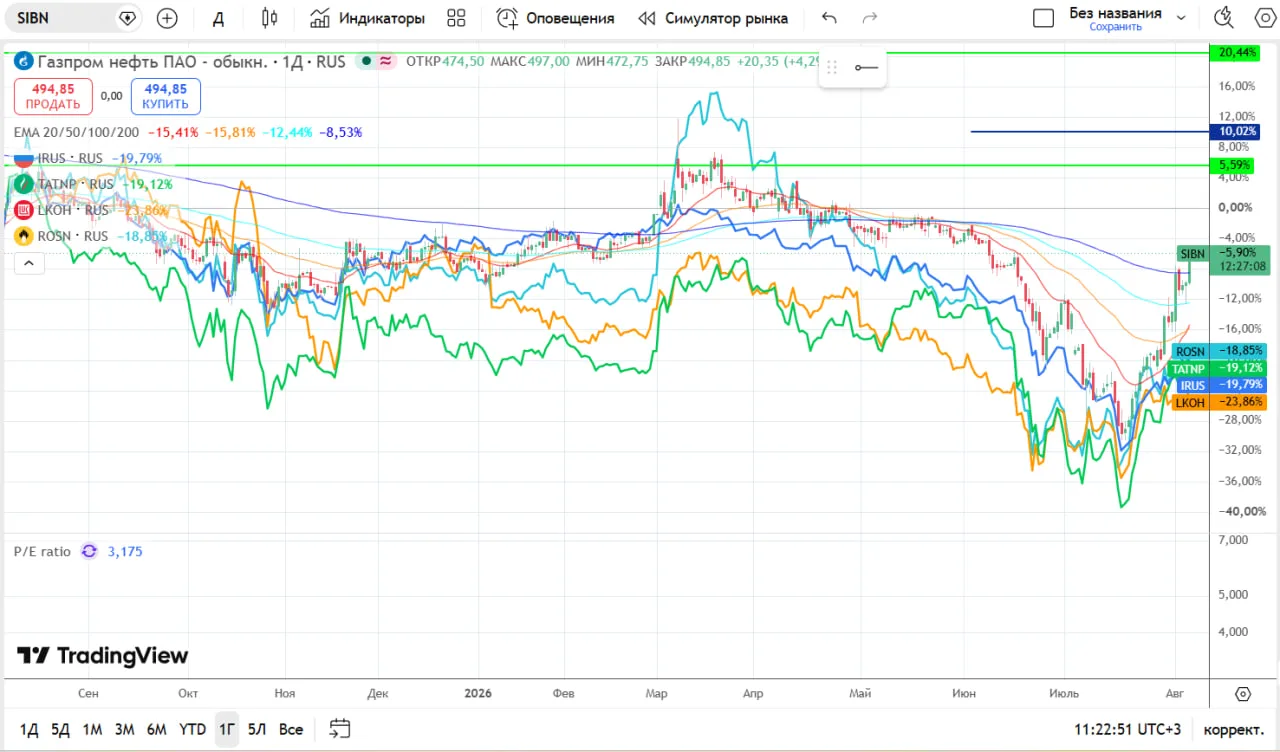Click the 20,44% green price label

(x=1233, y=52)
